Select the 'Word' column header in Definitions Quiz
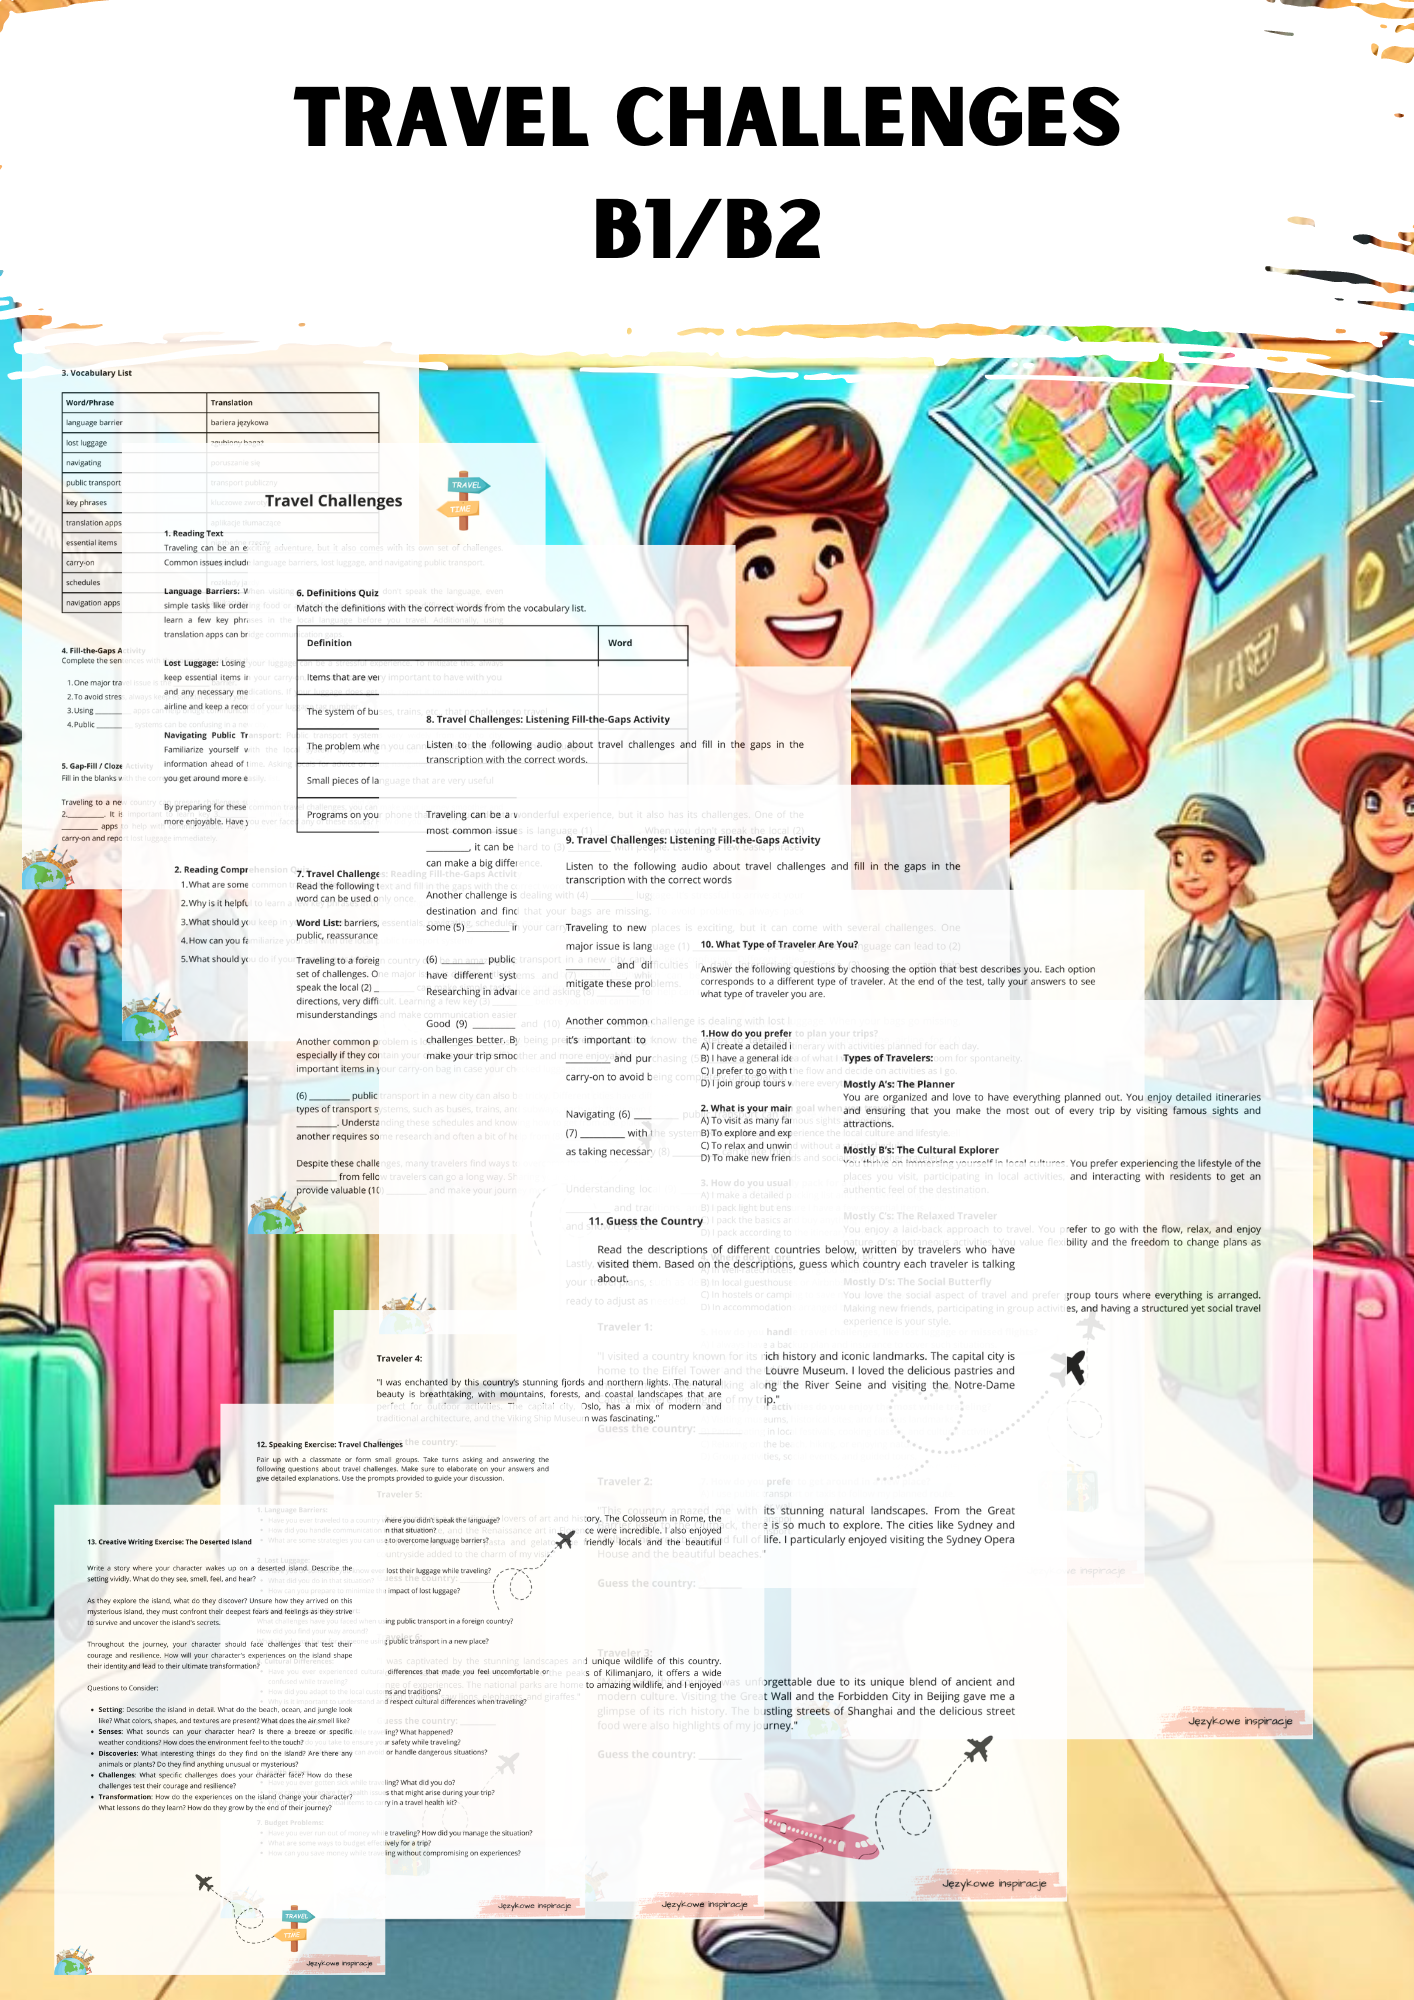Screen dimensions: 1414x2000 click(620, 643)
